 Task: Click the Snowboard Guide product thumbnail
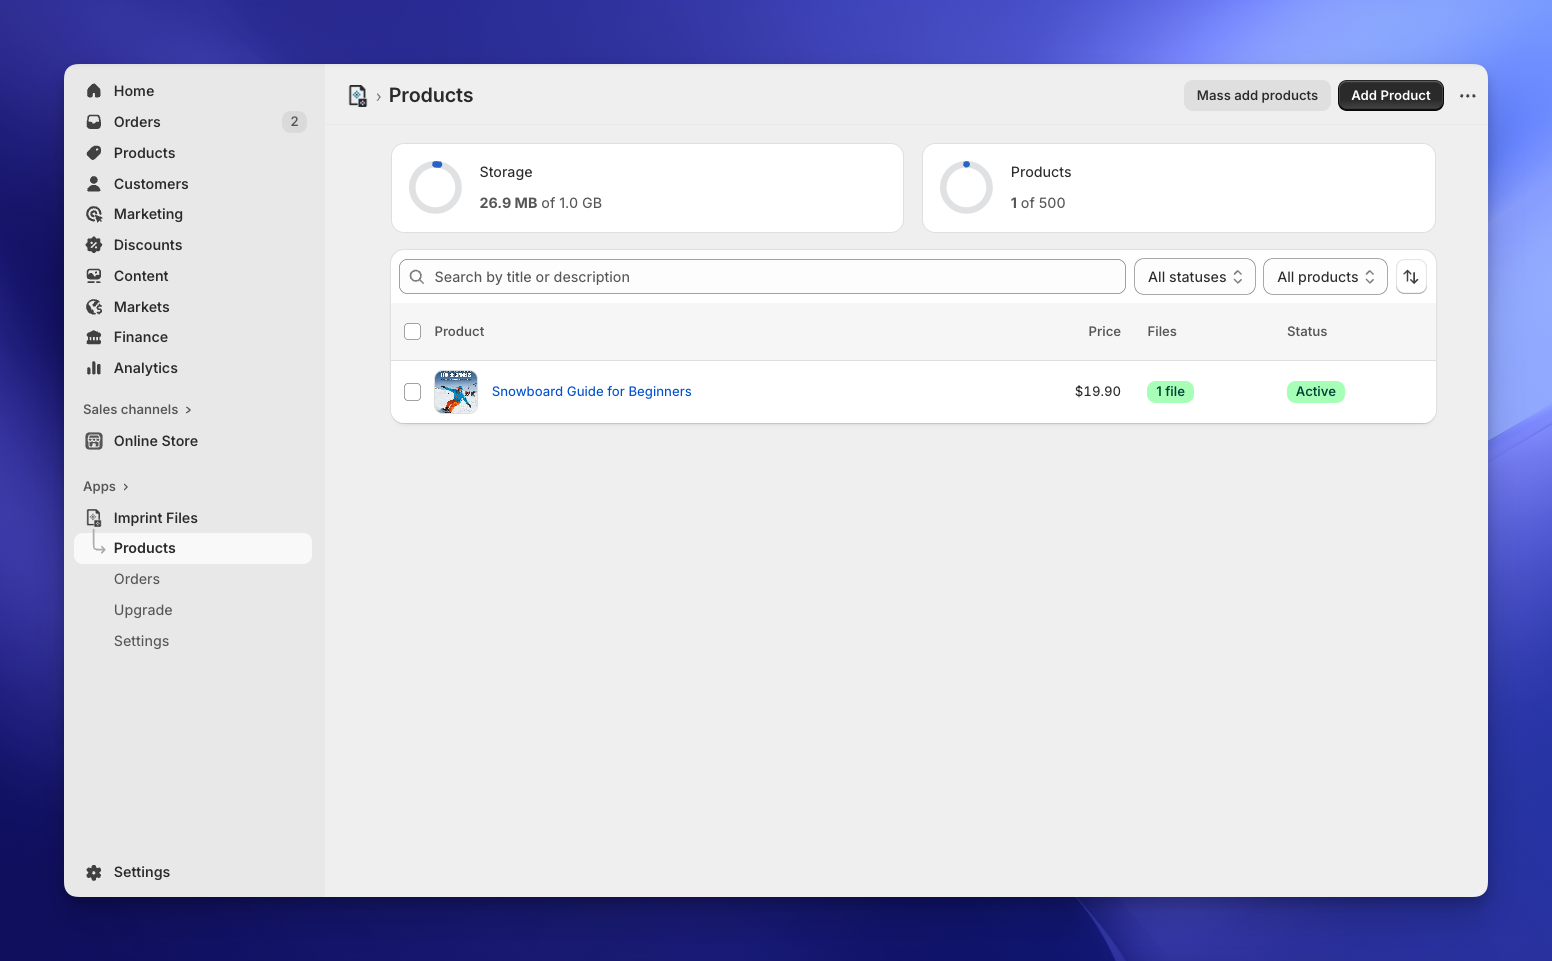[x=456, y=392]
